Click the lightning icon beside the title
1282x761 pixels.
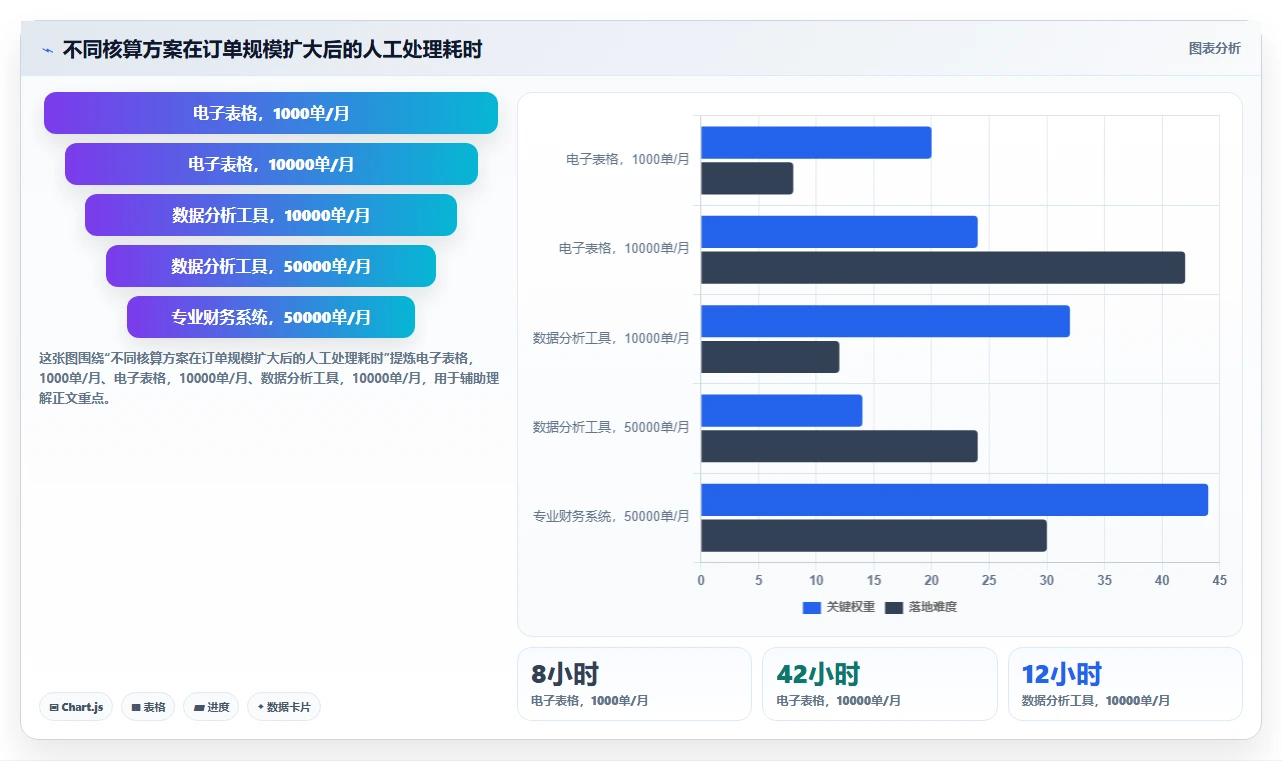click(x=47, y=50)
